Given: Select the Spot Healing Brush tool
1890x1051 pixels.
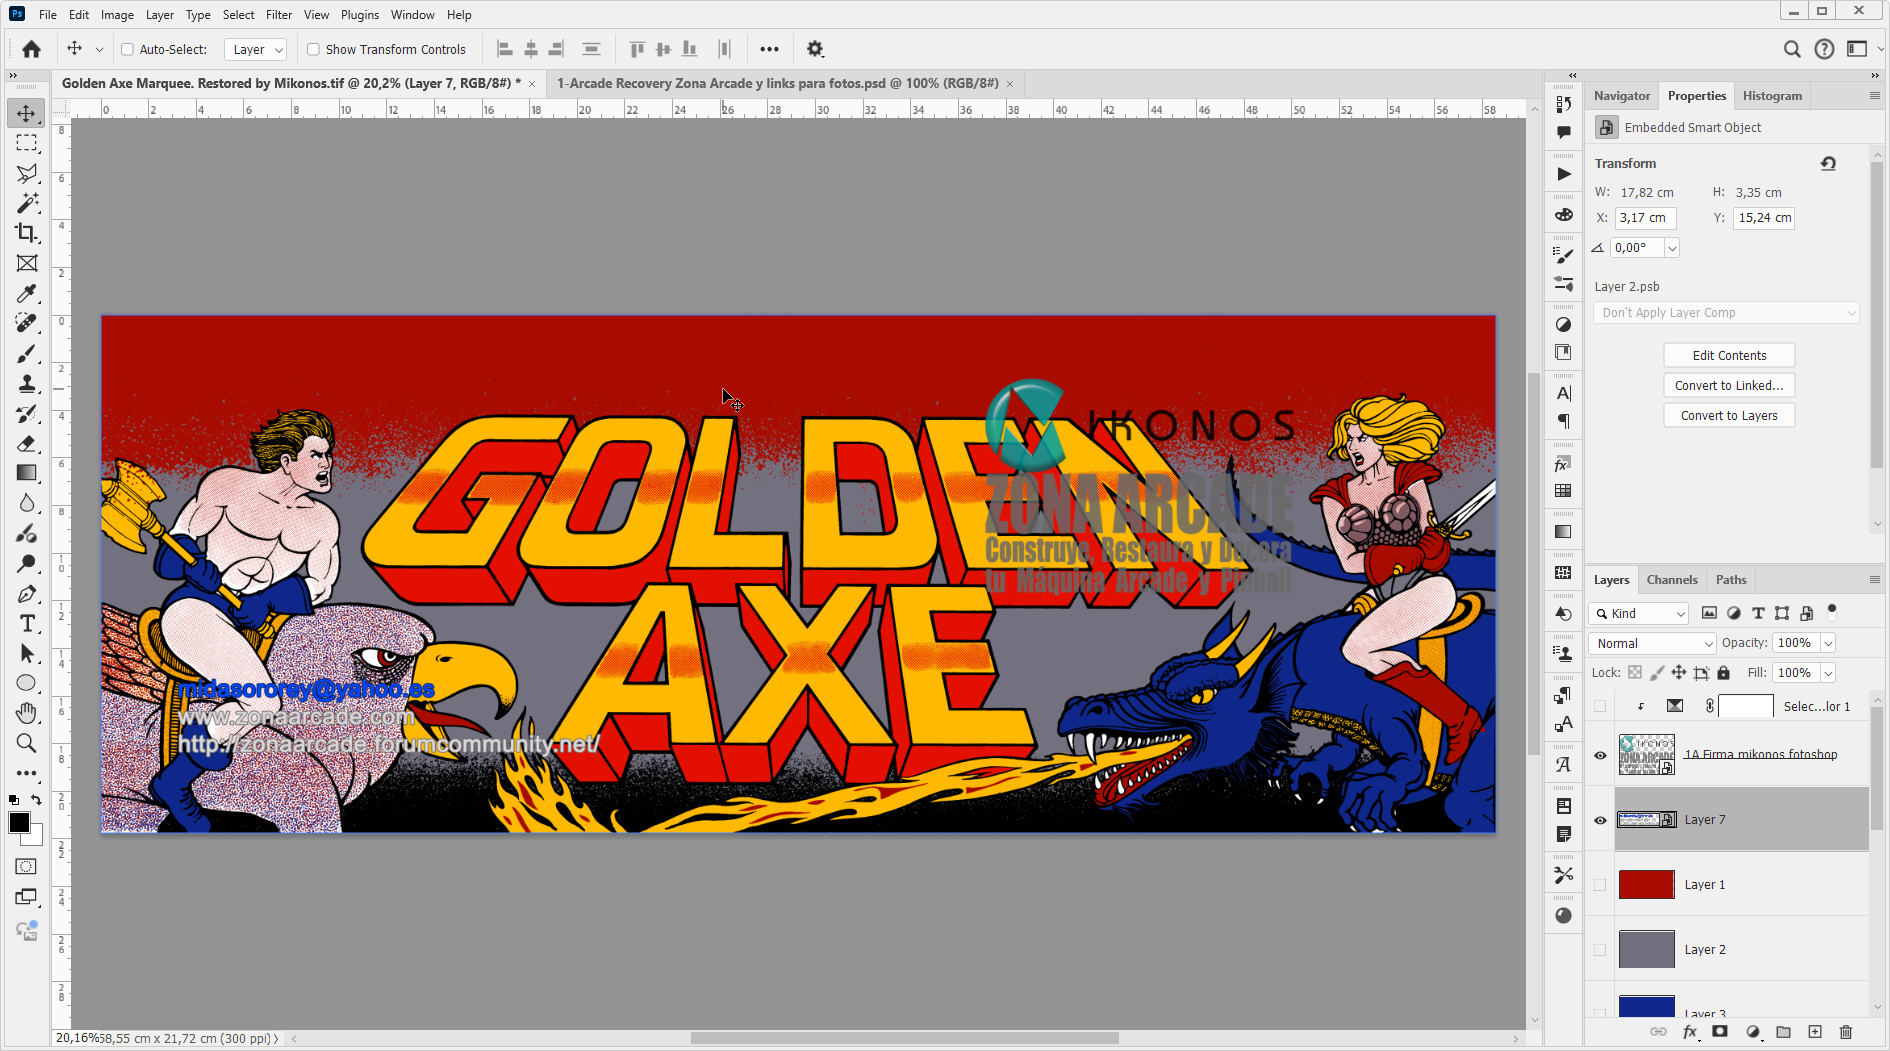Looking at the screenshot, I should click(26, 323).
